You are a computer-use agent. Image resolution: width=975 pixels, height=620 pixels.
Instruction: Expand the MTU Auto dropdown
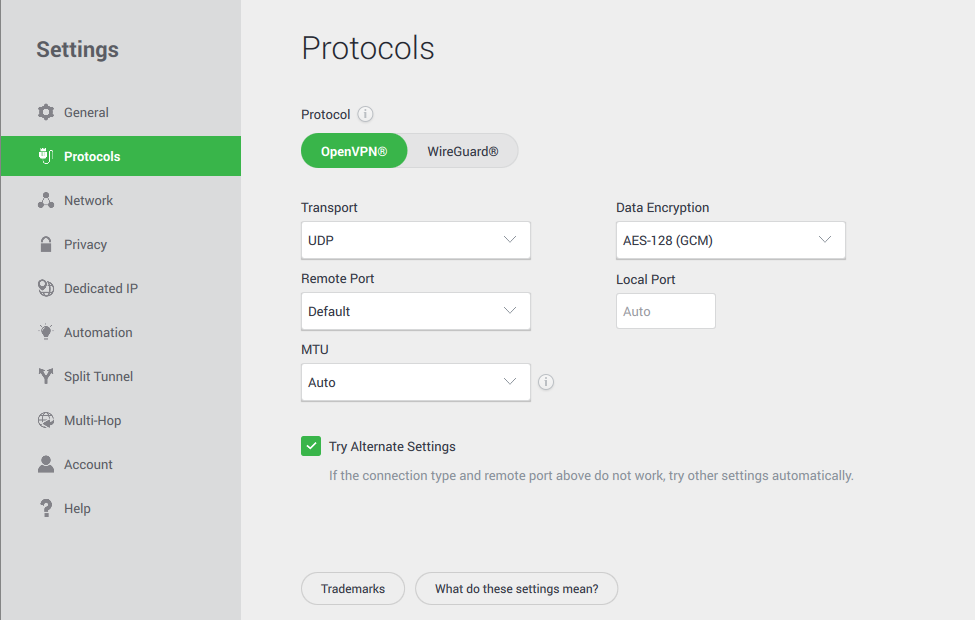tap(415, 382)
